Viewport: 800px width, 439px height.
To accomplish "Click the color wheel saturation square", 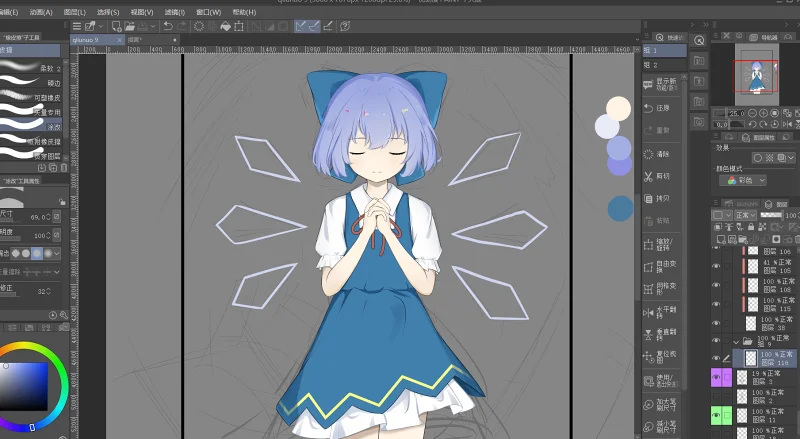I will click(23, 386).
